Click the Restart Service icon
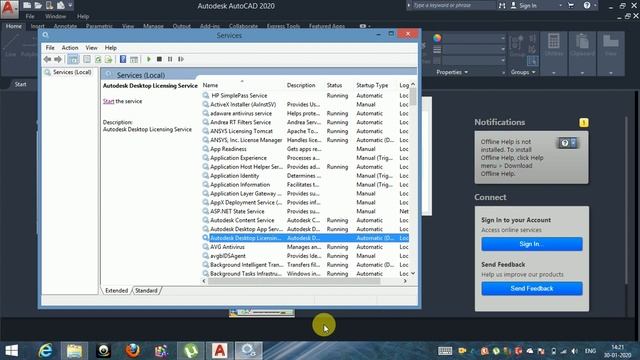This screenshot has height=360, width=640. [x=181, y=59]
